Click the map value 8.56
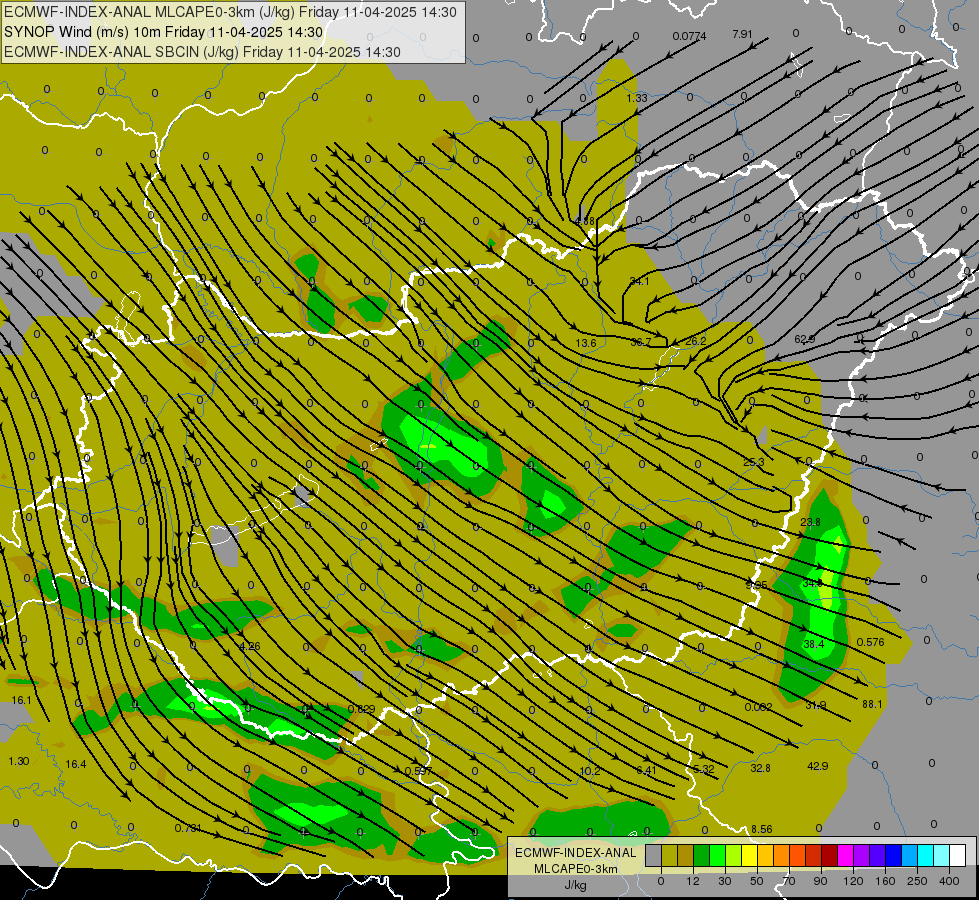 (x=761, y=829)
